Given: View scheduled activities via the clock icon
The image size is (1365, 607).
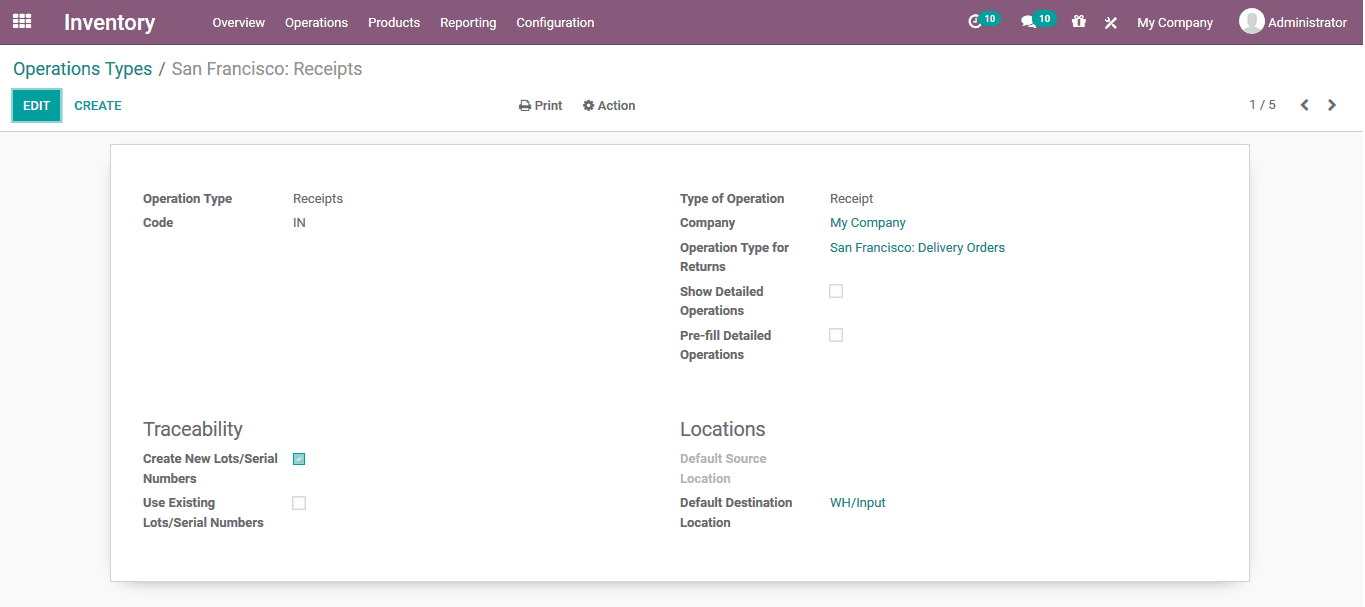Looking at the screenshot, I should point(976,21).
